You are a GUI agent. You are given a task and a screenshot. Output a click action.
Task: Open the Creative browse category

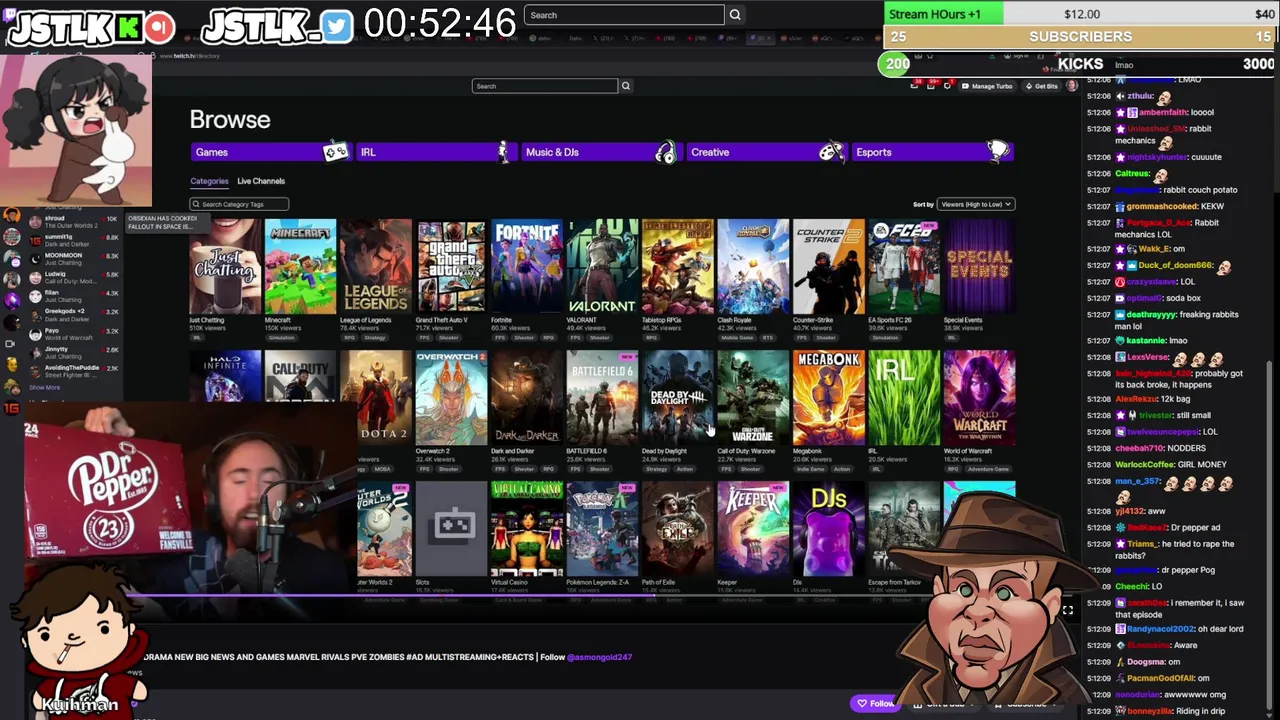(765, 152)
